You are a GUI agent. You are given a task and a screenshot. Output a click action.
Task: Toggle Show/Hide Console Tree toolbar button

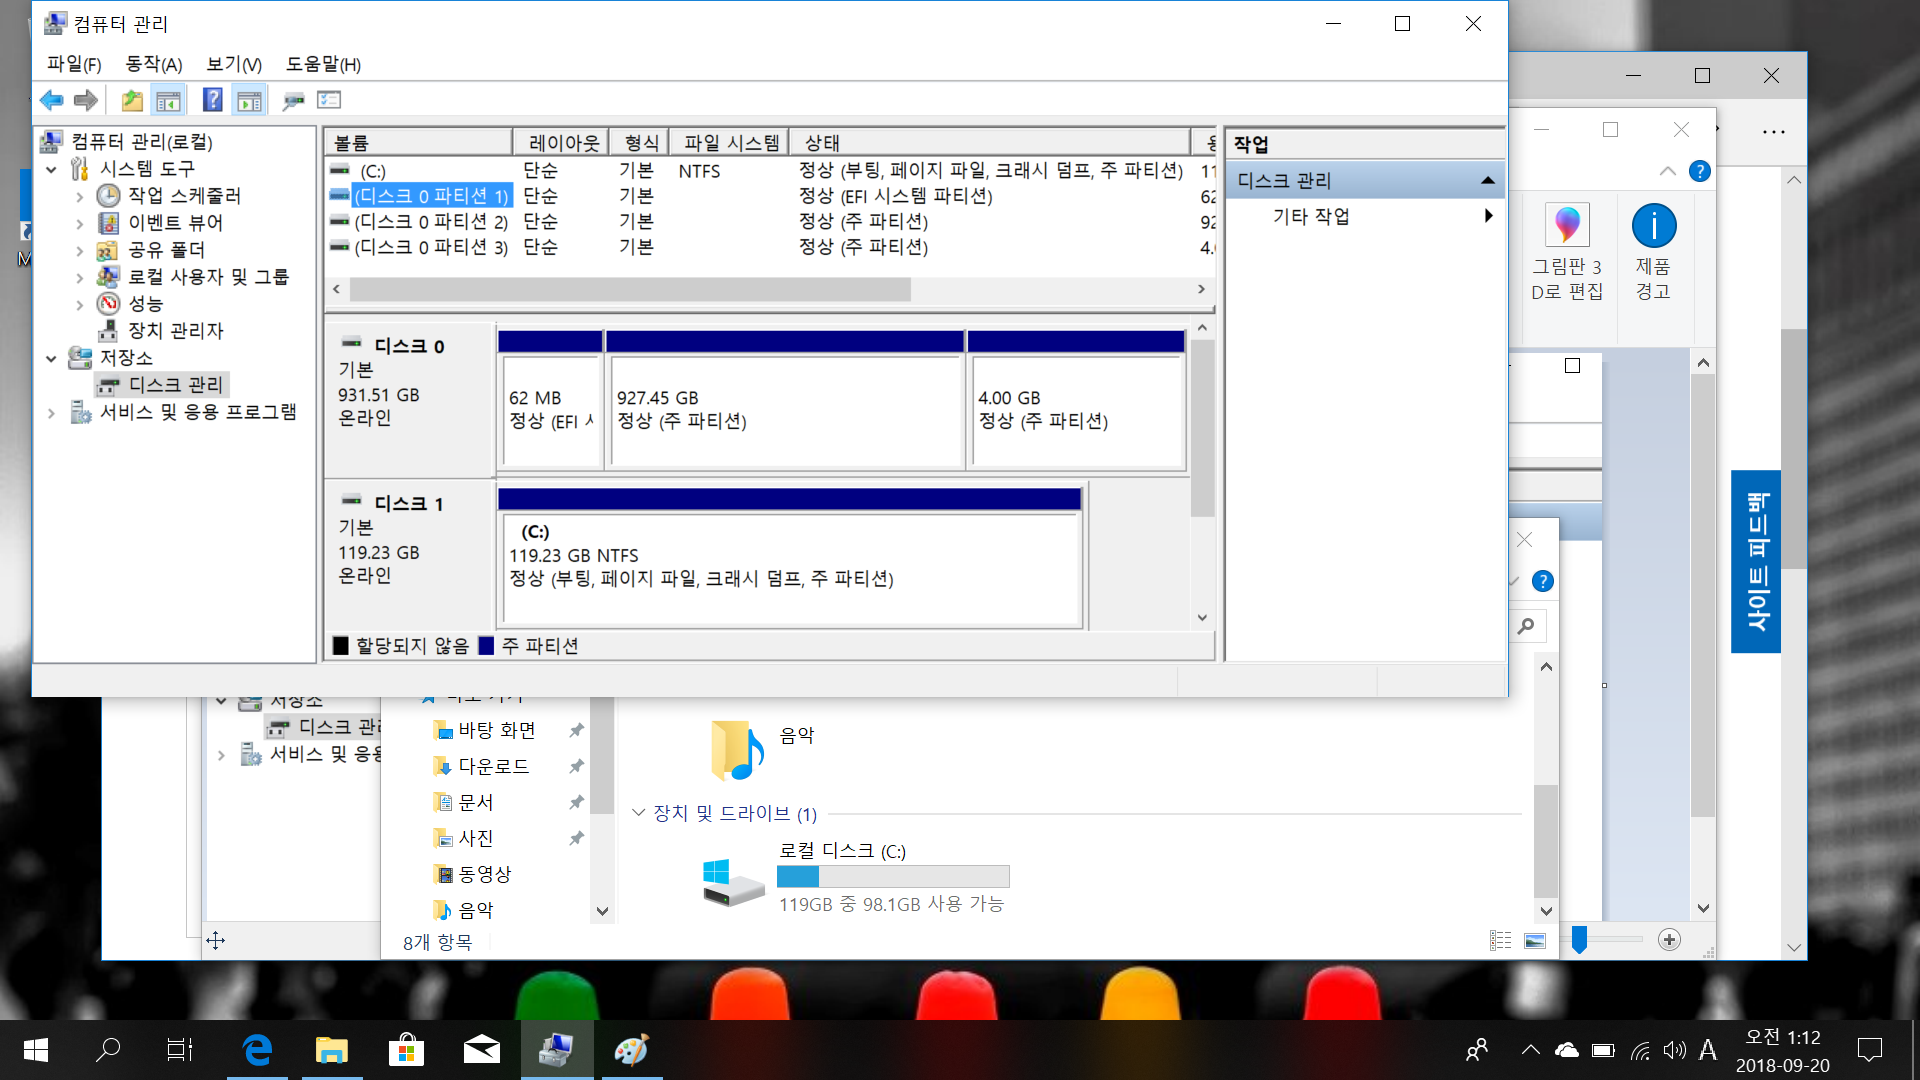(168, 100)
